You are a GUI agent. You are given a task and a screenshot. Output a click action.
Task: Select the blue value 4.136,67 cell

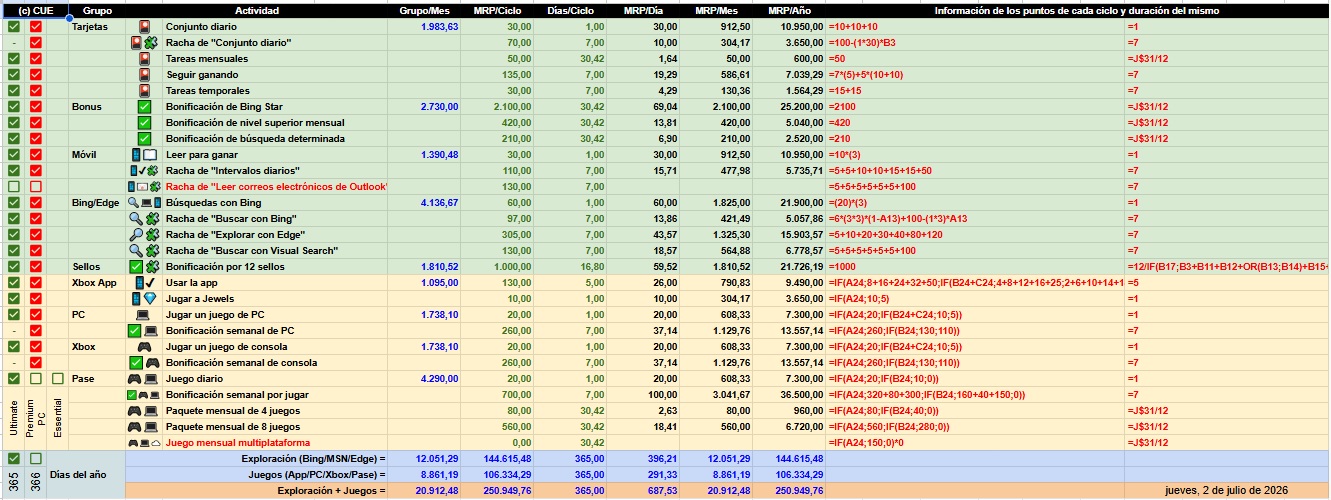pos(425,203)
